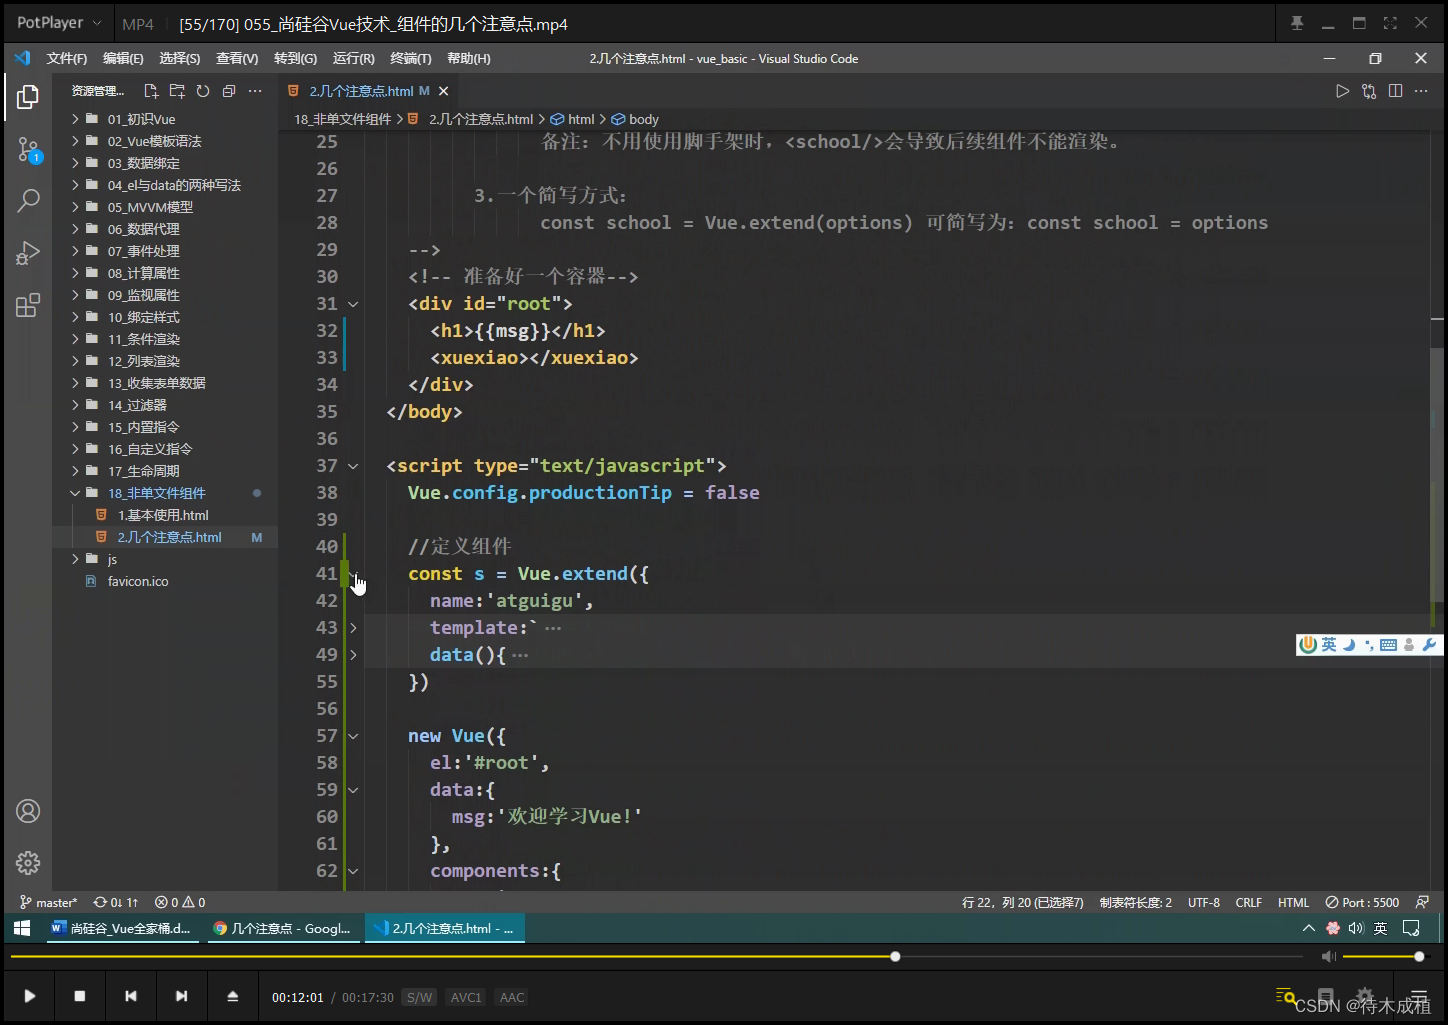Viewport: 1448px width, 1025px height.
Task: Open the Explorer view in activity bar
Action: pos(28,97)
